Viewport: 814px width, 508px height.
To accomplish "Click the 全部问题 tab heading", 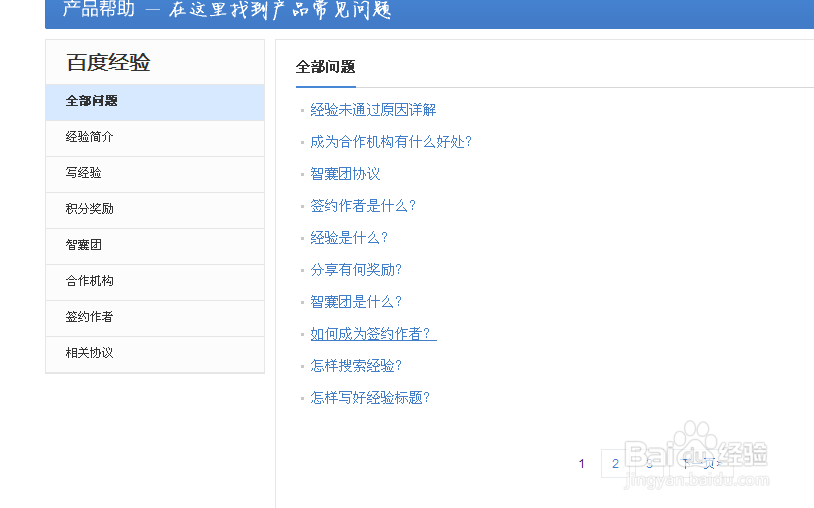I will 325,67.
